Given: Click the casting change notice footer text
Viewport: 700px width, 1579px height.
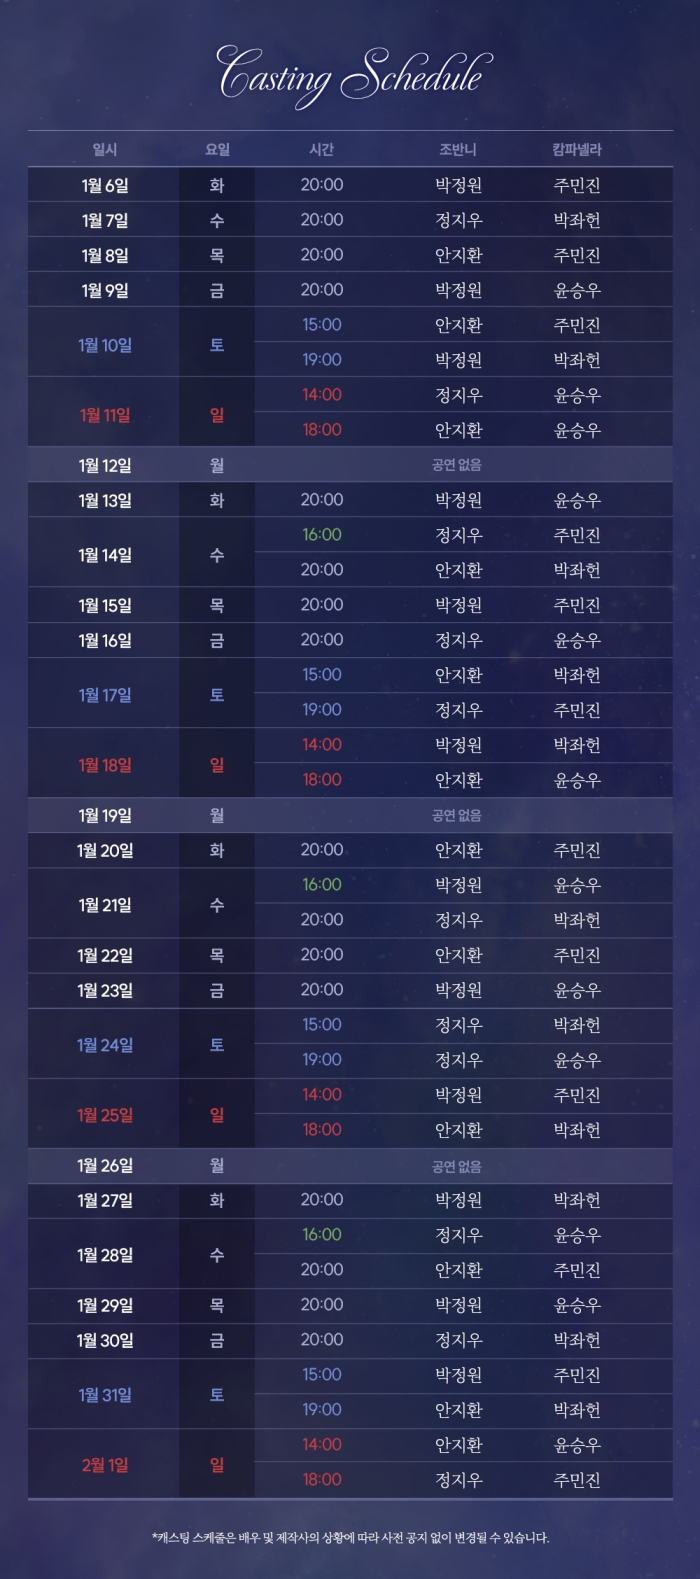Looking at the screenshot, I should click(350, 1538).
